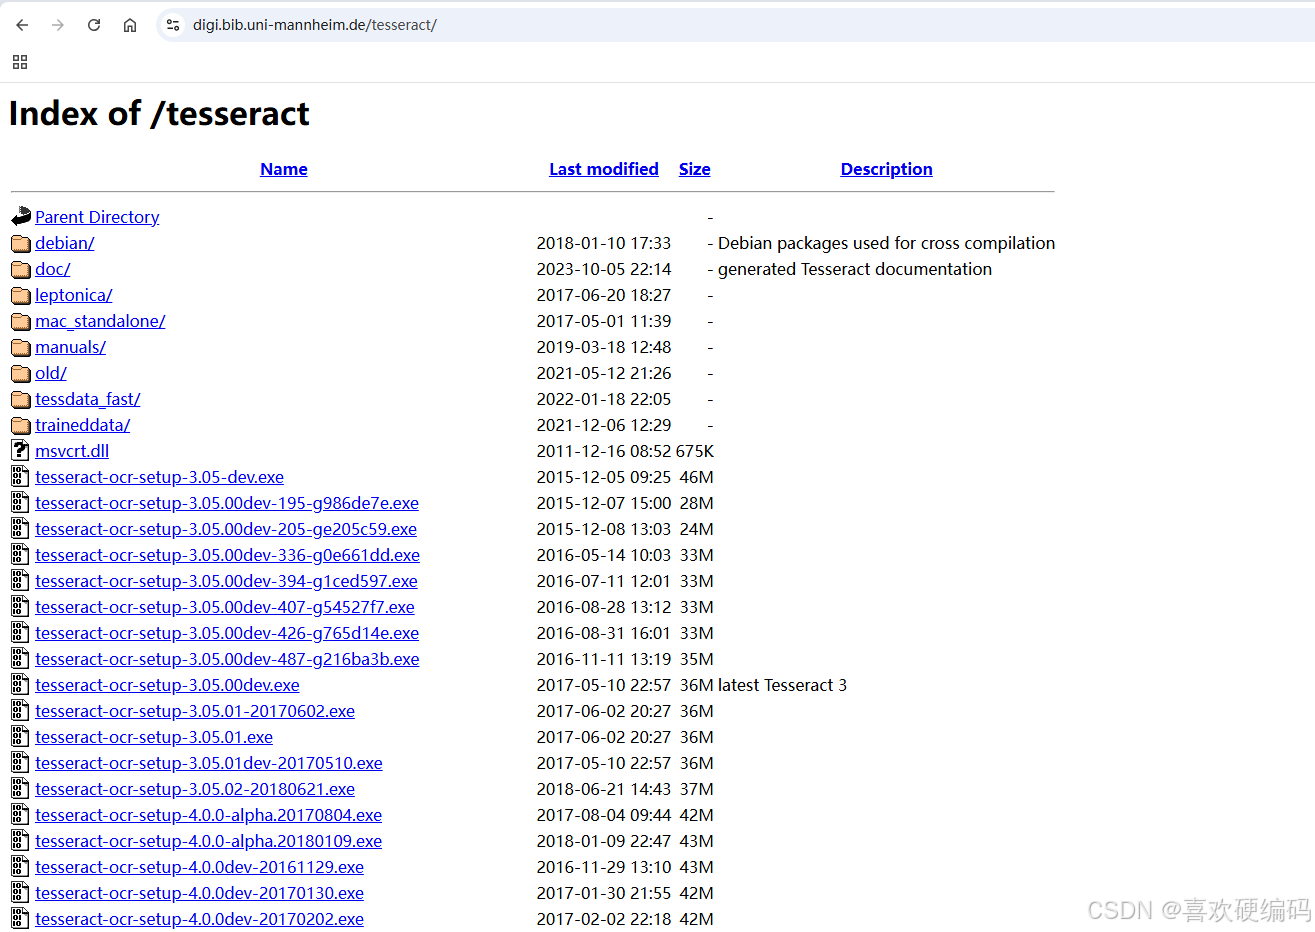Image resolution: width=1315 pixels, height=932 pixels.
Task: Open the apps grid icon in bookmarks bar
Action: (20, 62)
